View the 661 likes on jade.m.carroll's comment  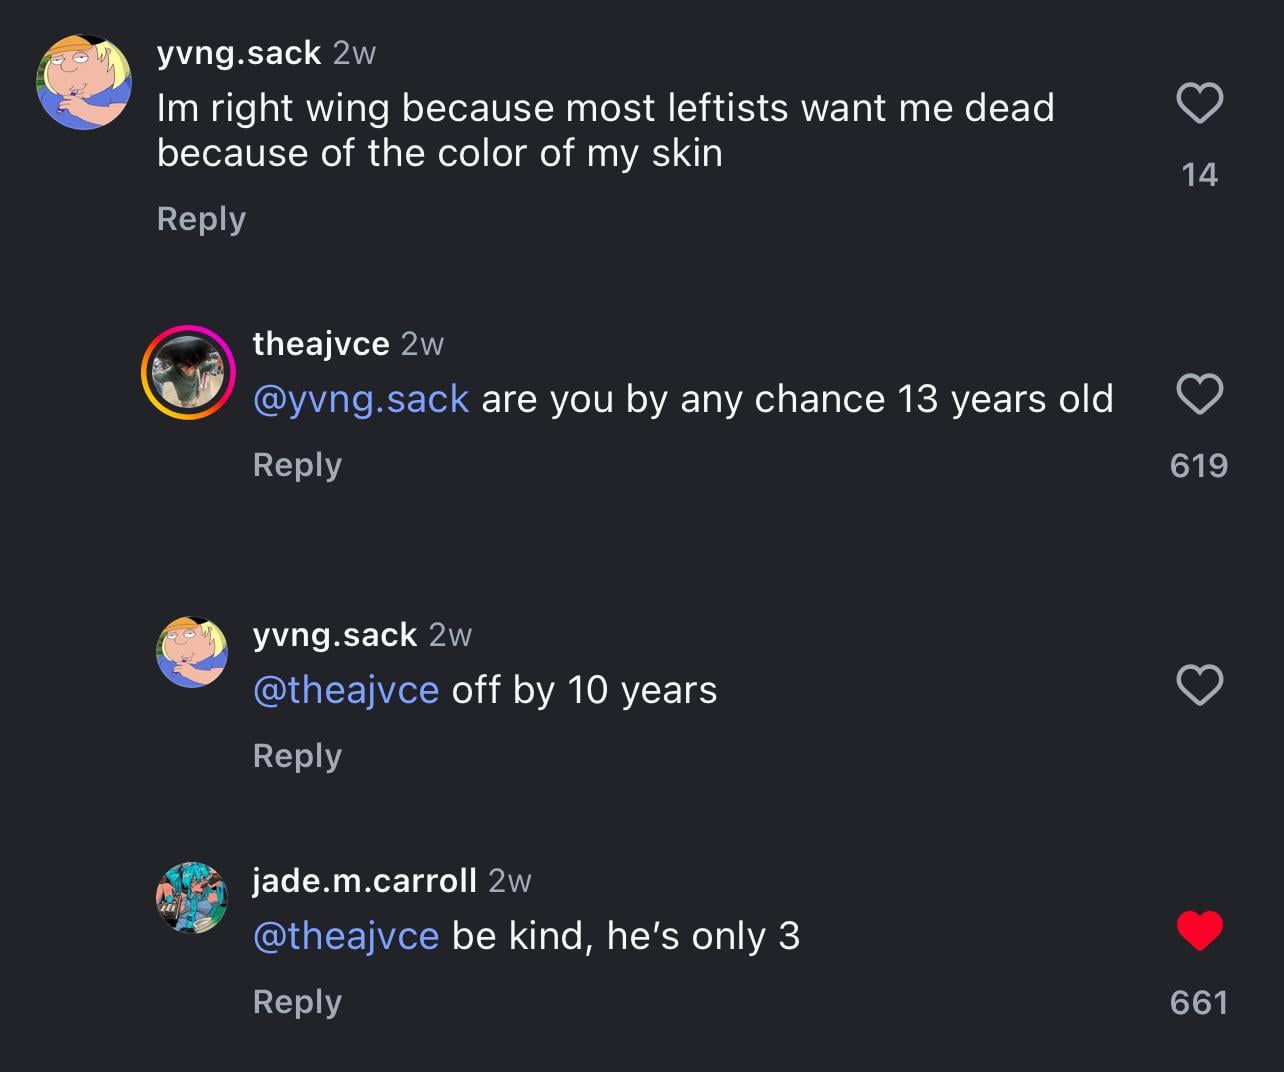[x=1199, y=1002]
